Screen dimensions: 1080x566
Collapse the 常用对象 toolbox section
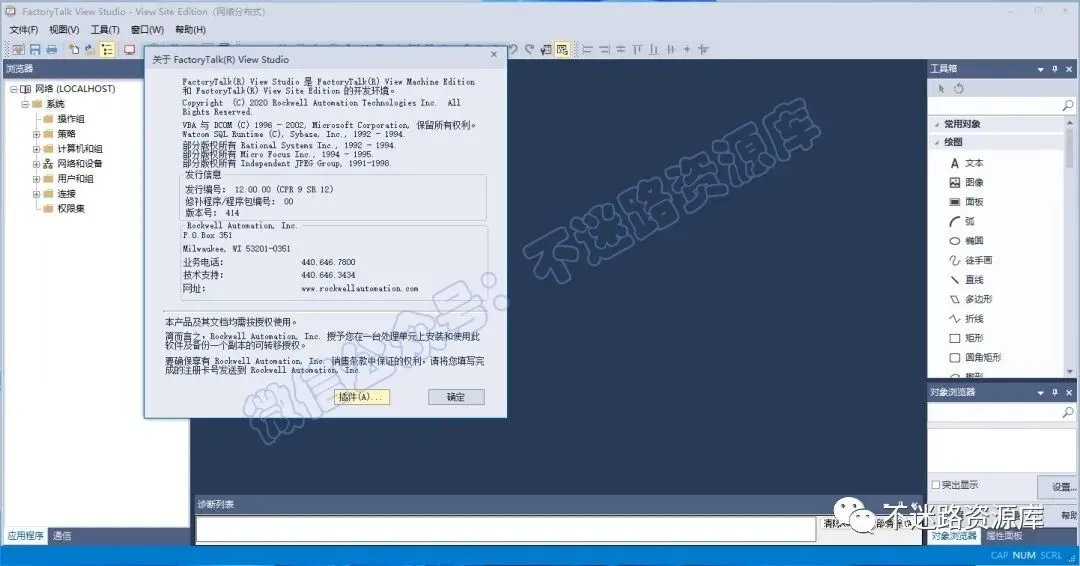[937, 125]
